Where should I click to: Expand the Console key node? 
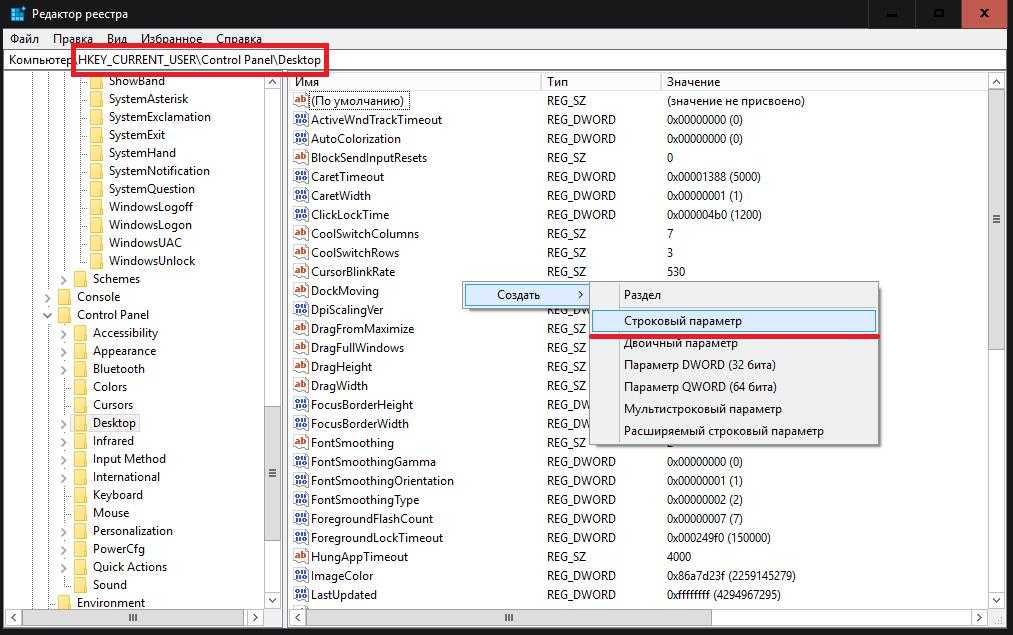pyautogui.click(x=48, y=297)
